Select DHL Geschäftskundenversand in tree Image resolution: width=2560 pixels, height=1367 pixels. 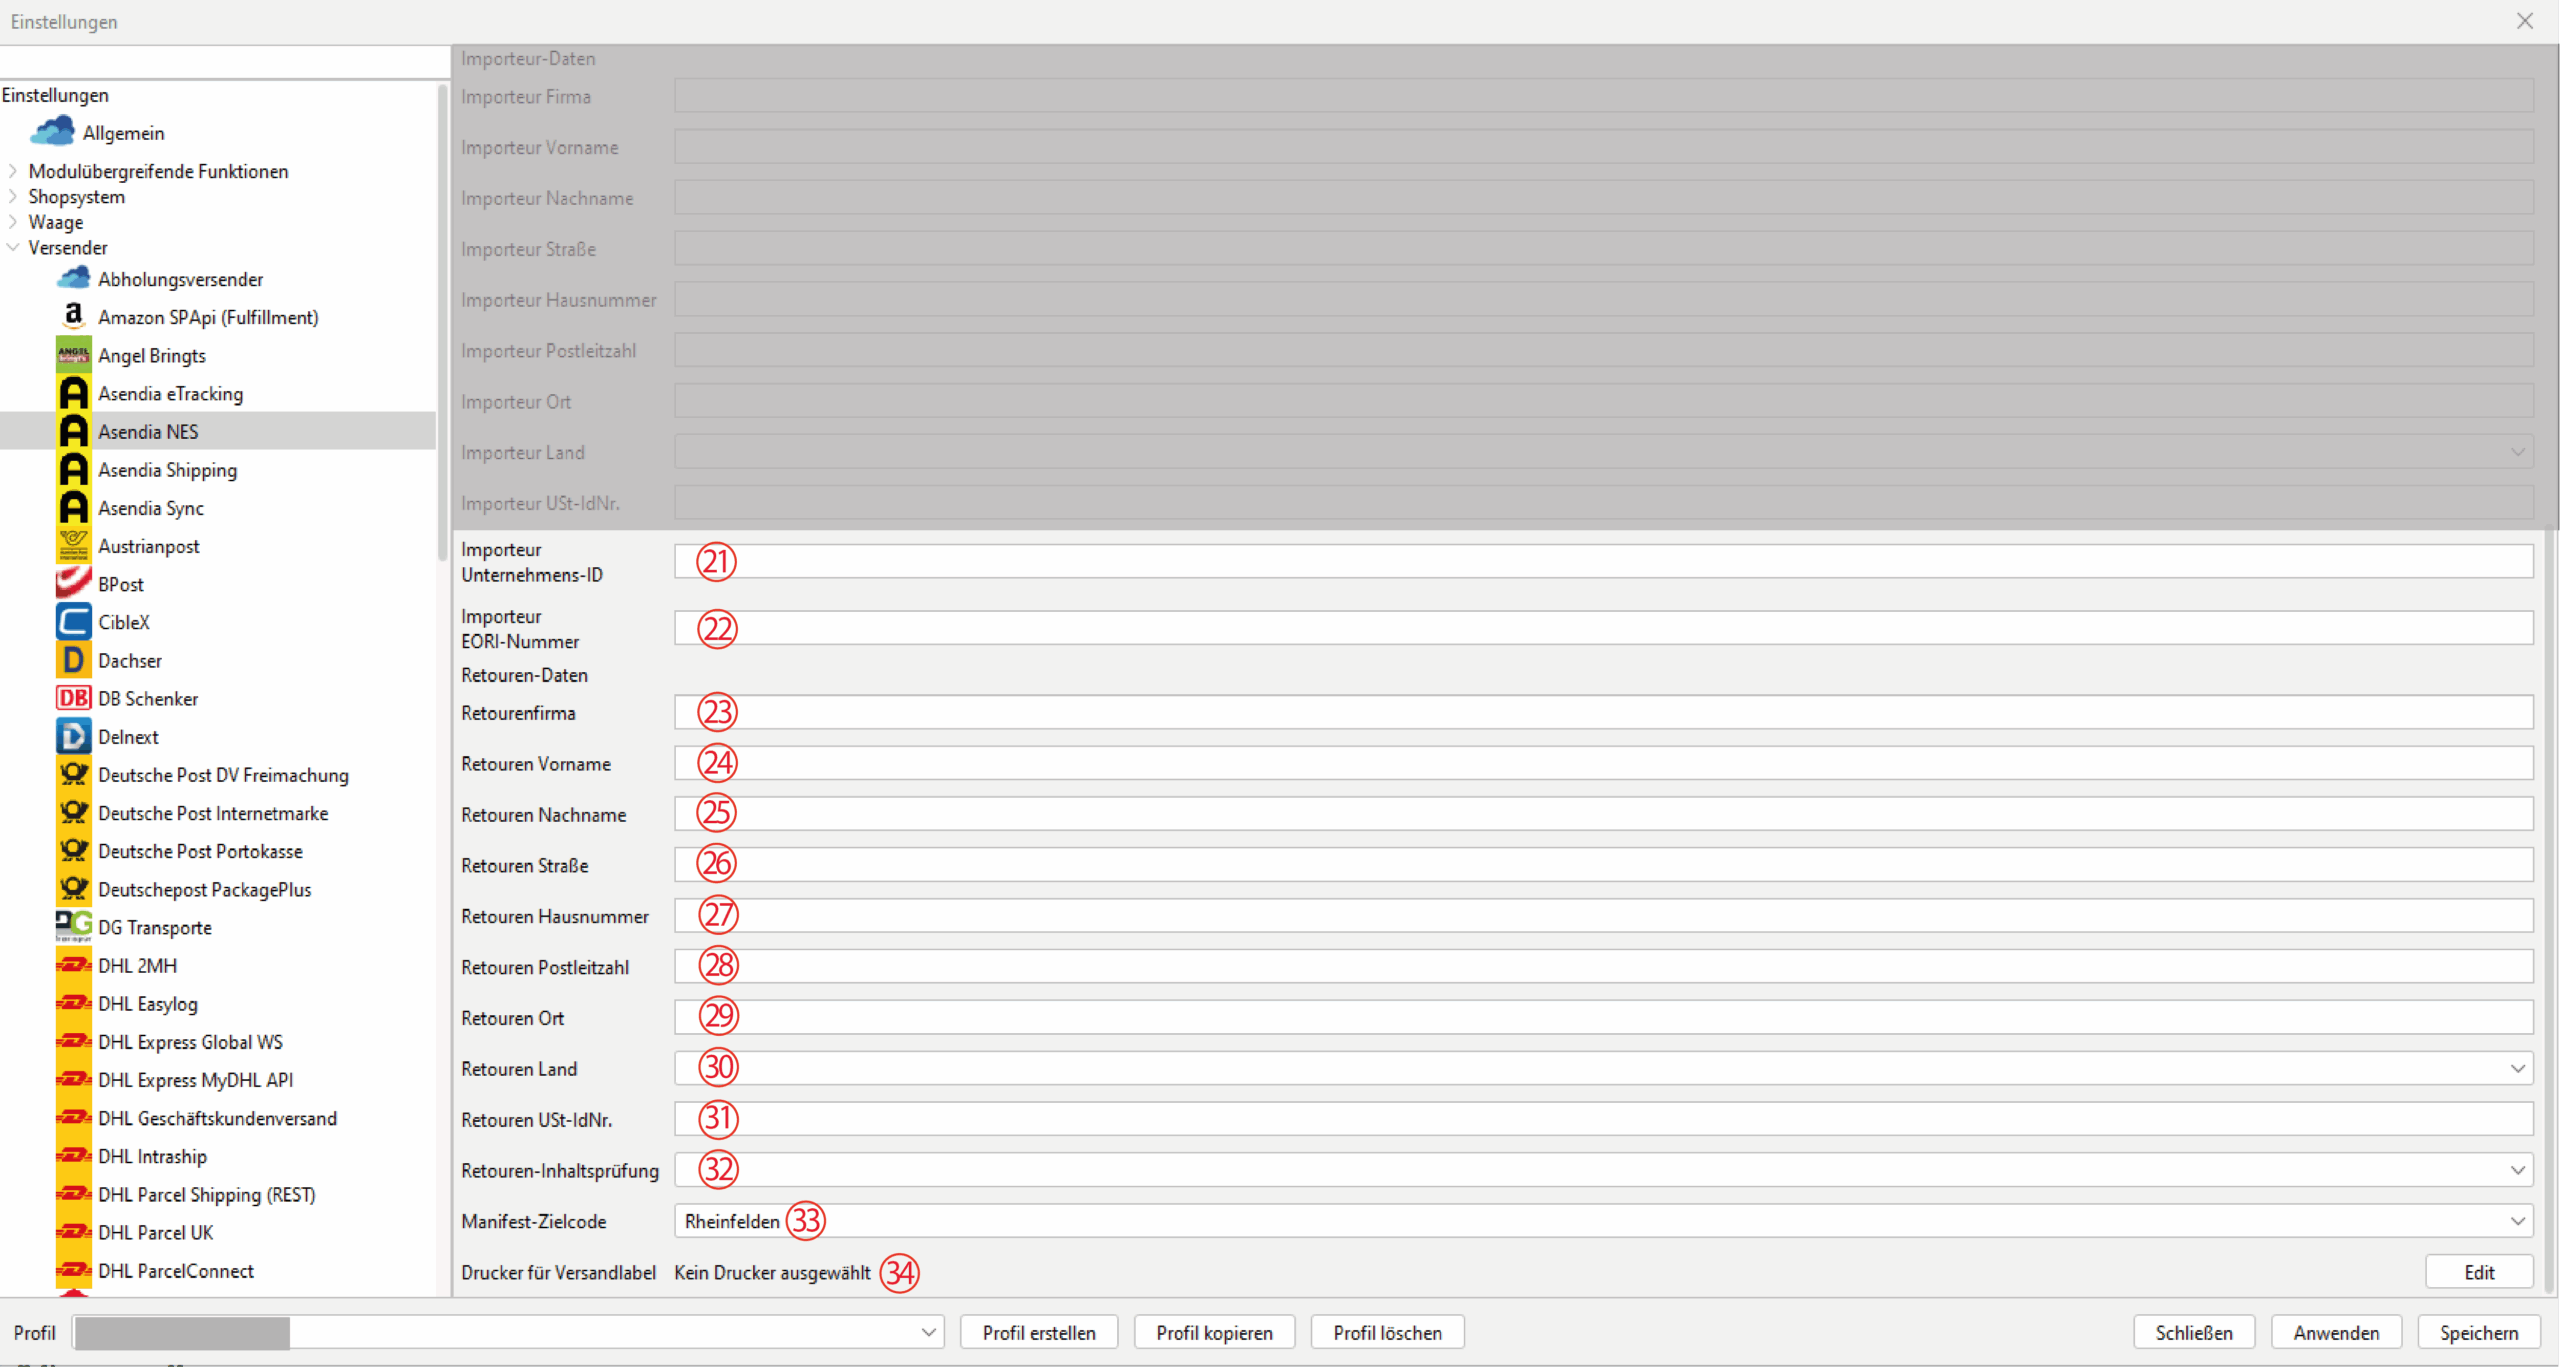coord(217,1118)
